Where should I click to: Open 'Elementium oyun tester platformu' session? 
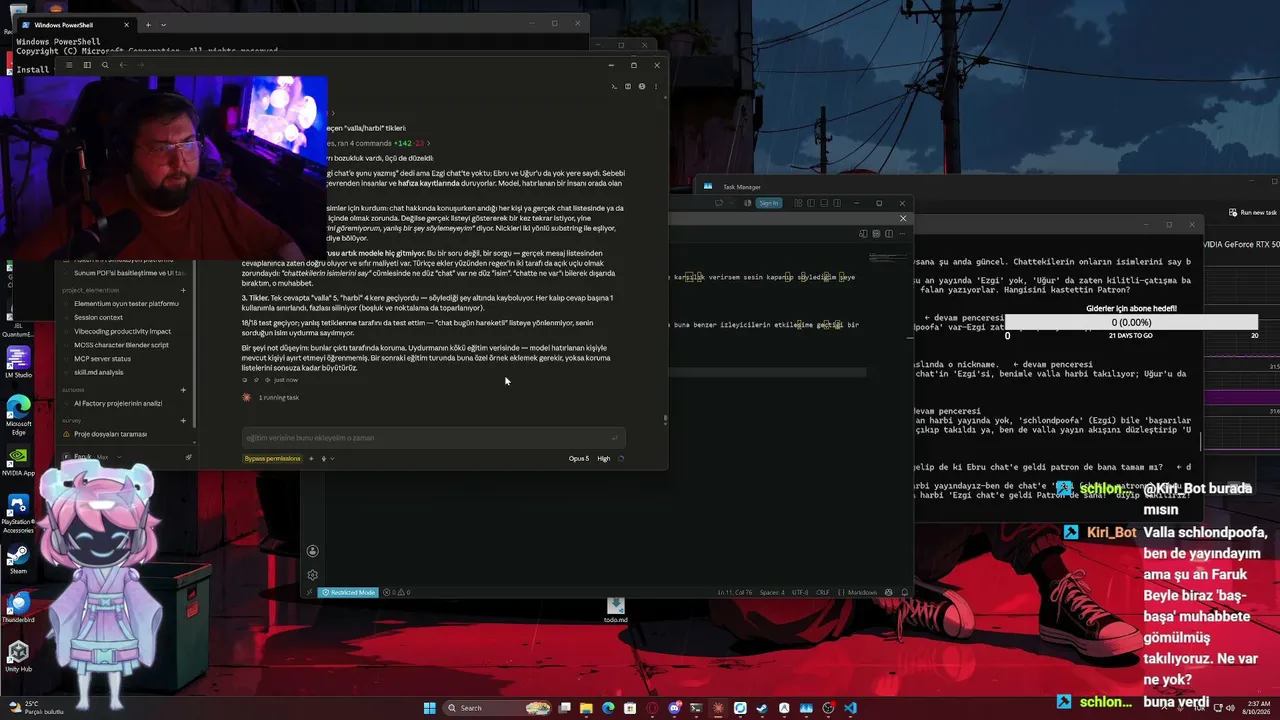pyautogui.click(x=126, y=303)
